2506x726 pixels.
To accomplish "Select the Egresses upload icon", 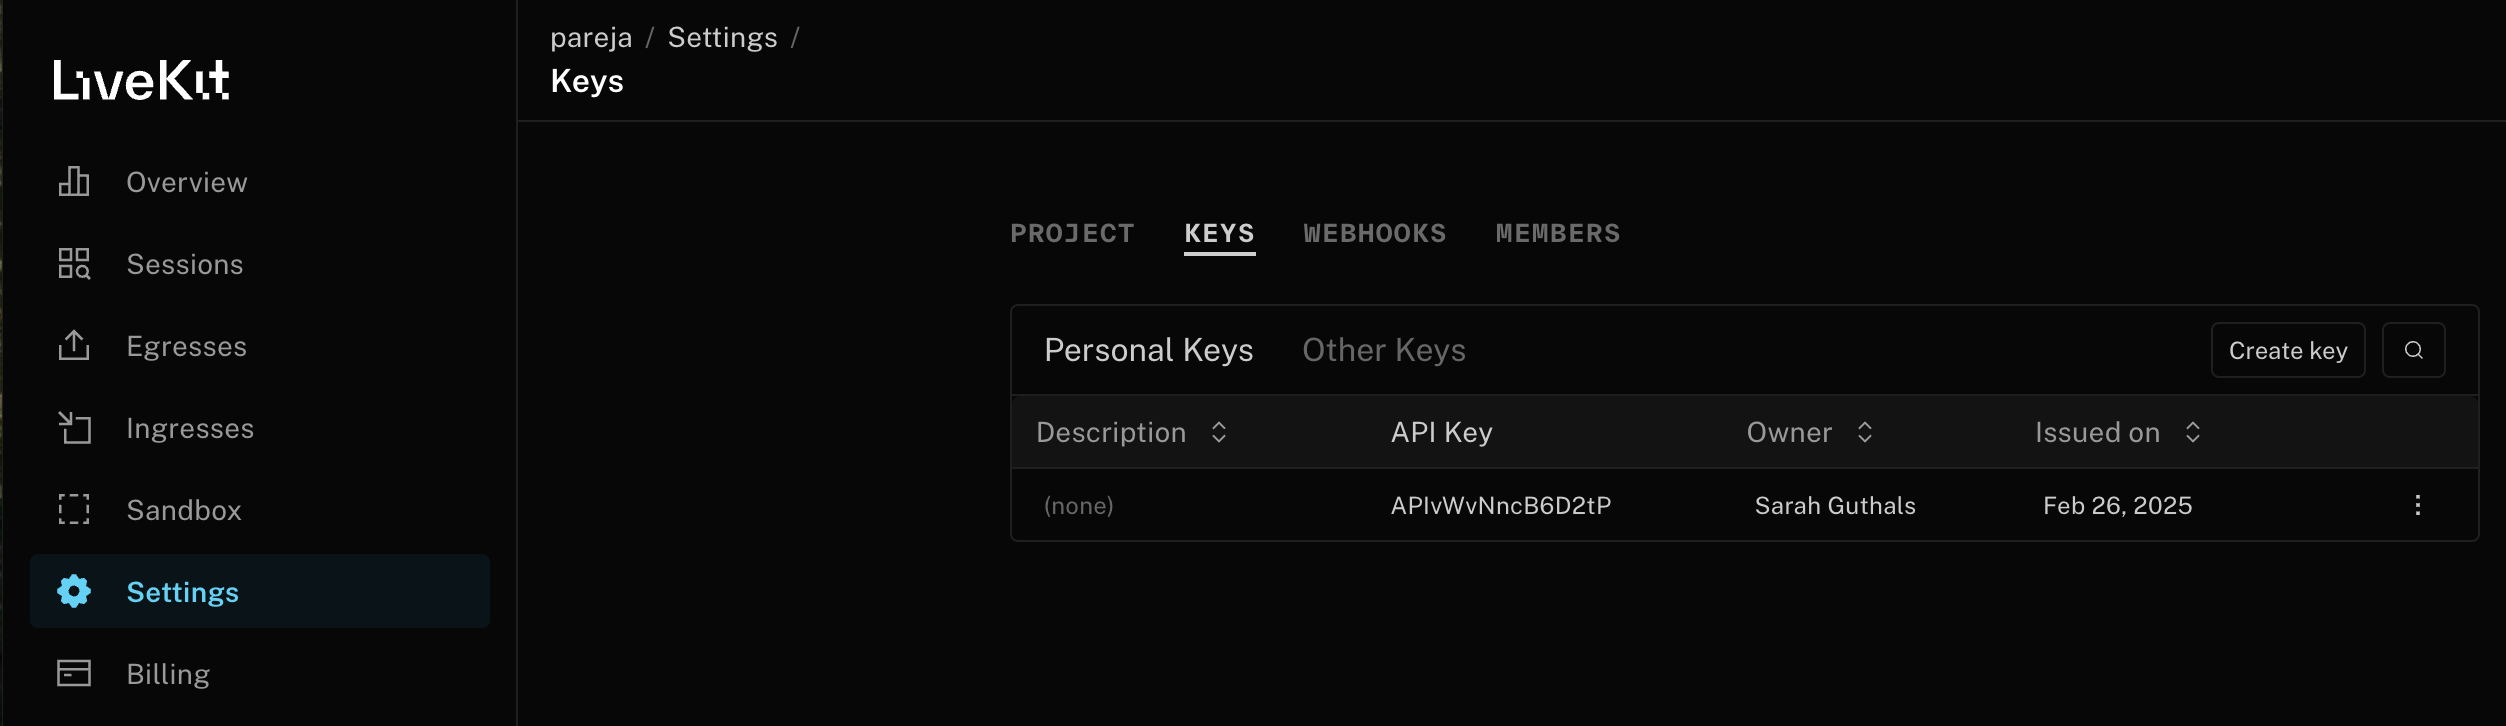I will click(x=74, y=346).
